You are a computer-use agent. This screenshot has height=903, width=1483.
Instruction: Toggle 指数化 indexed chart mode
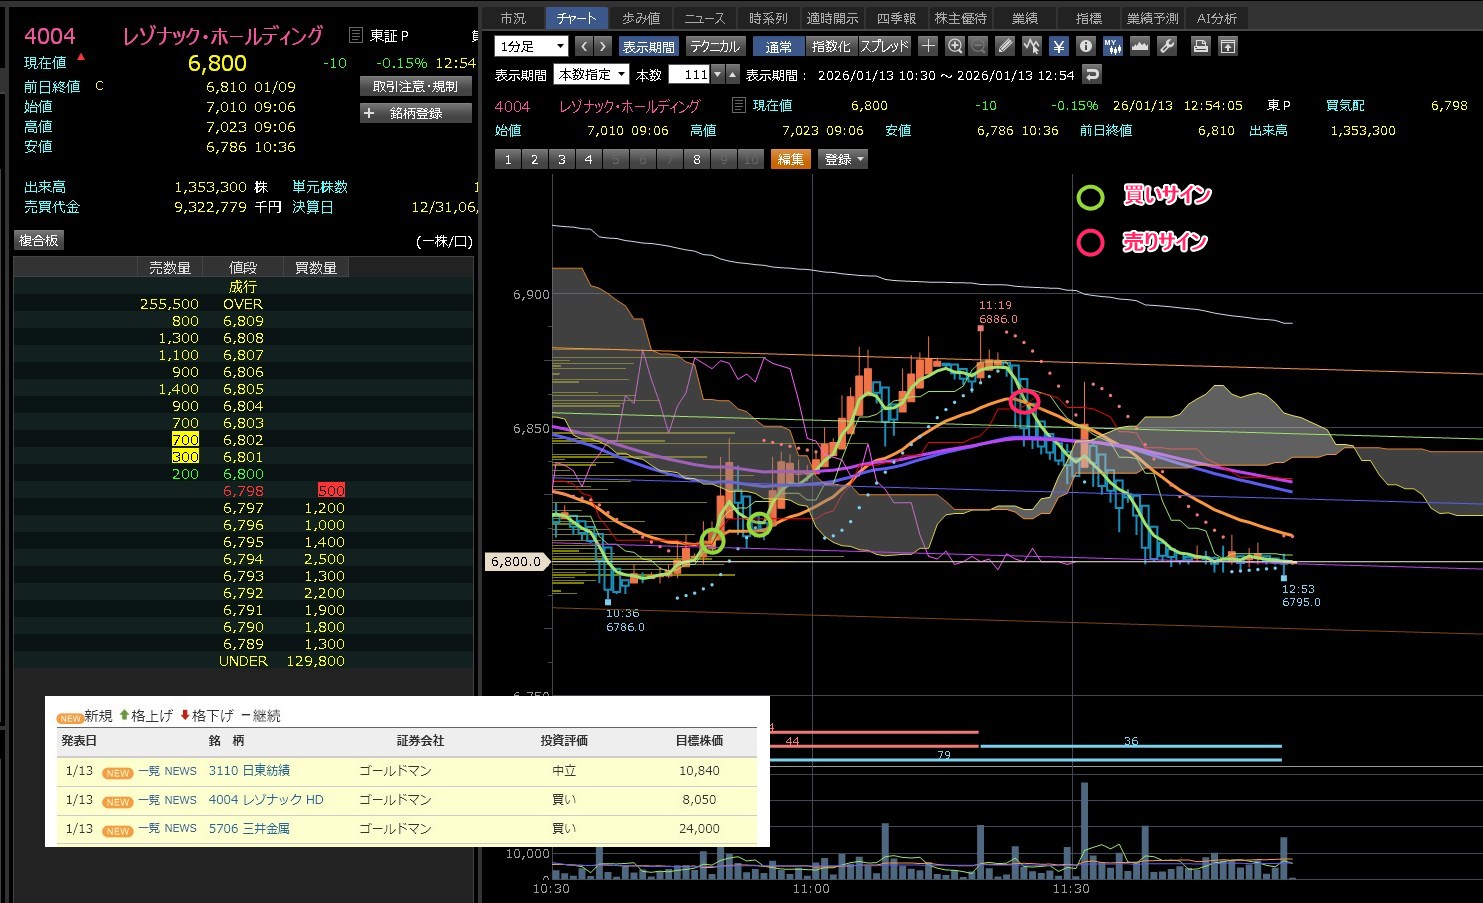click(x=831, y=47)
